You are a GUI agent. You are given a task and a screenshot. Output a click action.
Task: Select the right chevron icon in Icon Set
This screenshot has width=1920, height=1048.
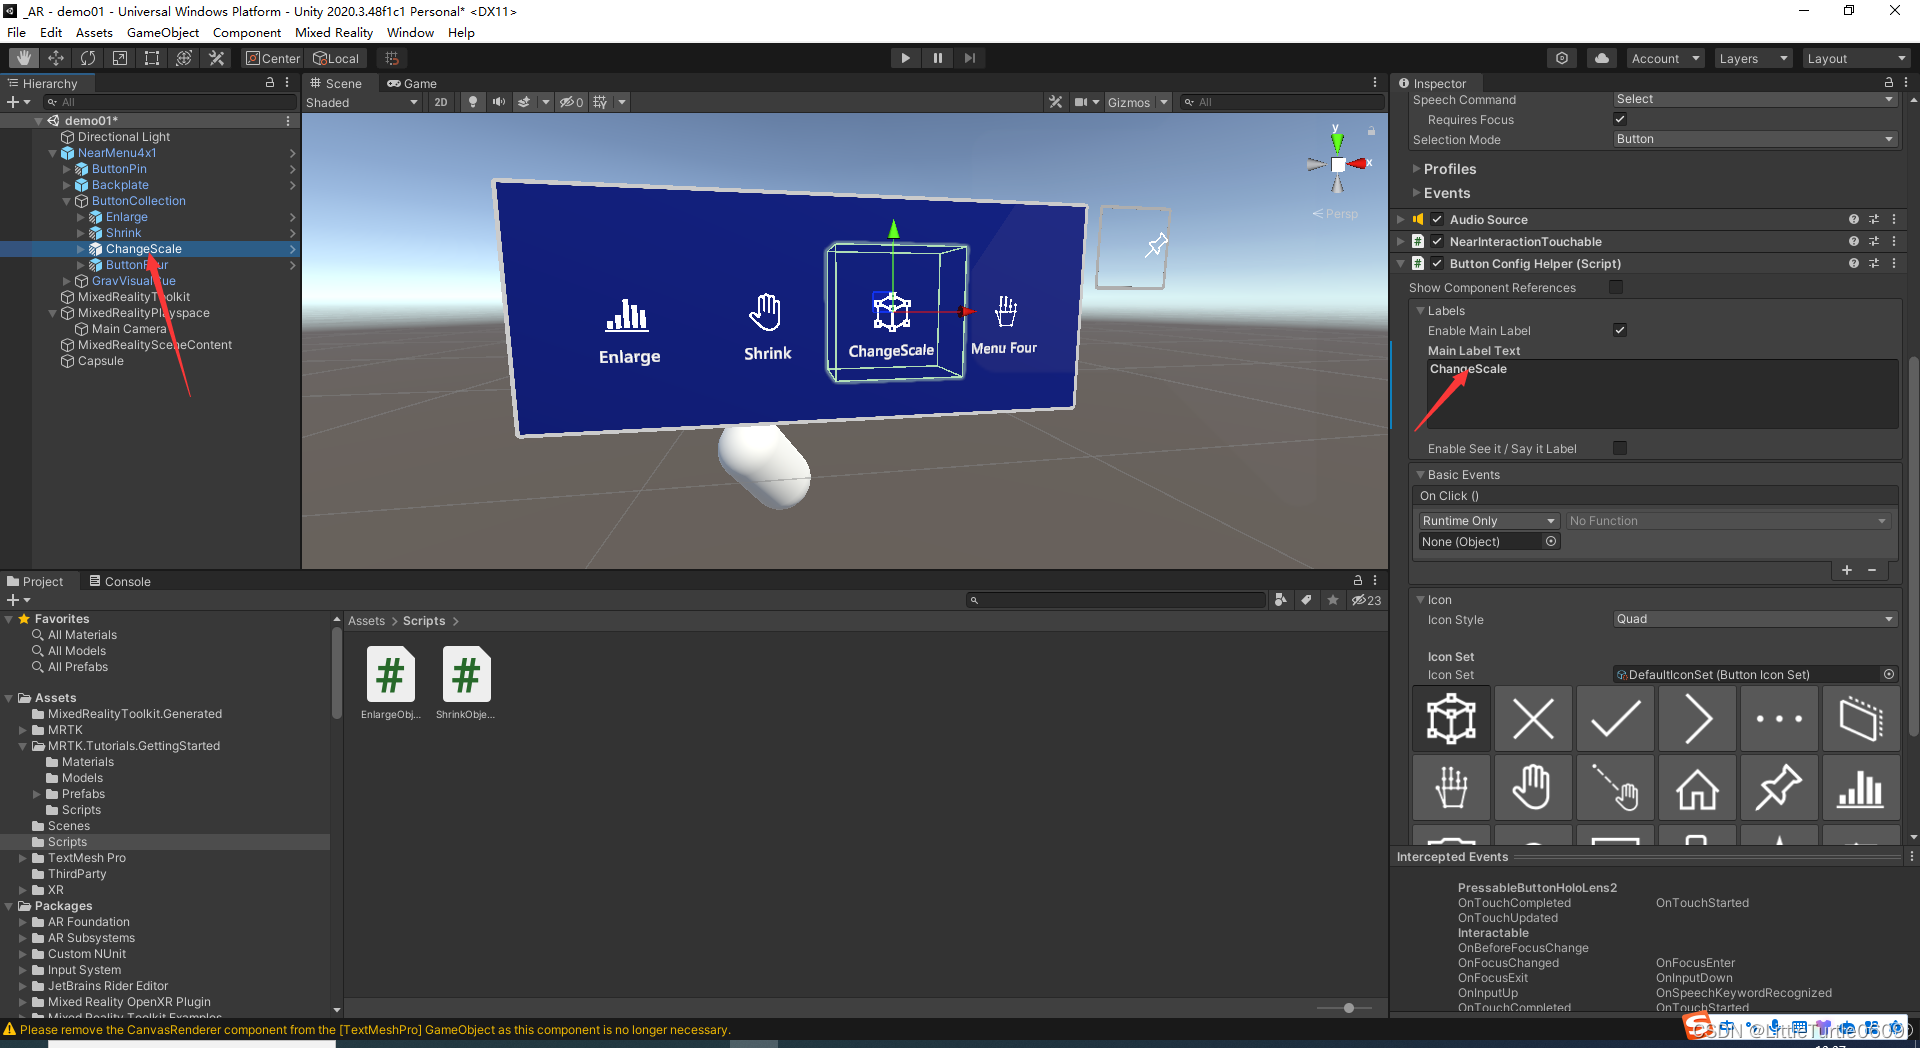click(1697, 719)
